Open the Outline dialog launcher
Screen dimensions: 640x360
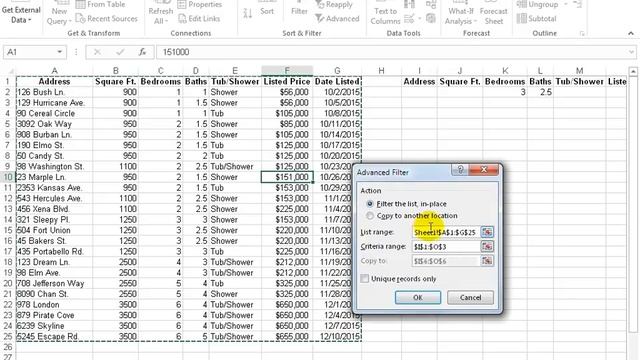[x=582, y=33]
